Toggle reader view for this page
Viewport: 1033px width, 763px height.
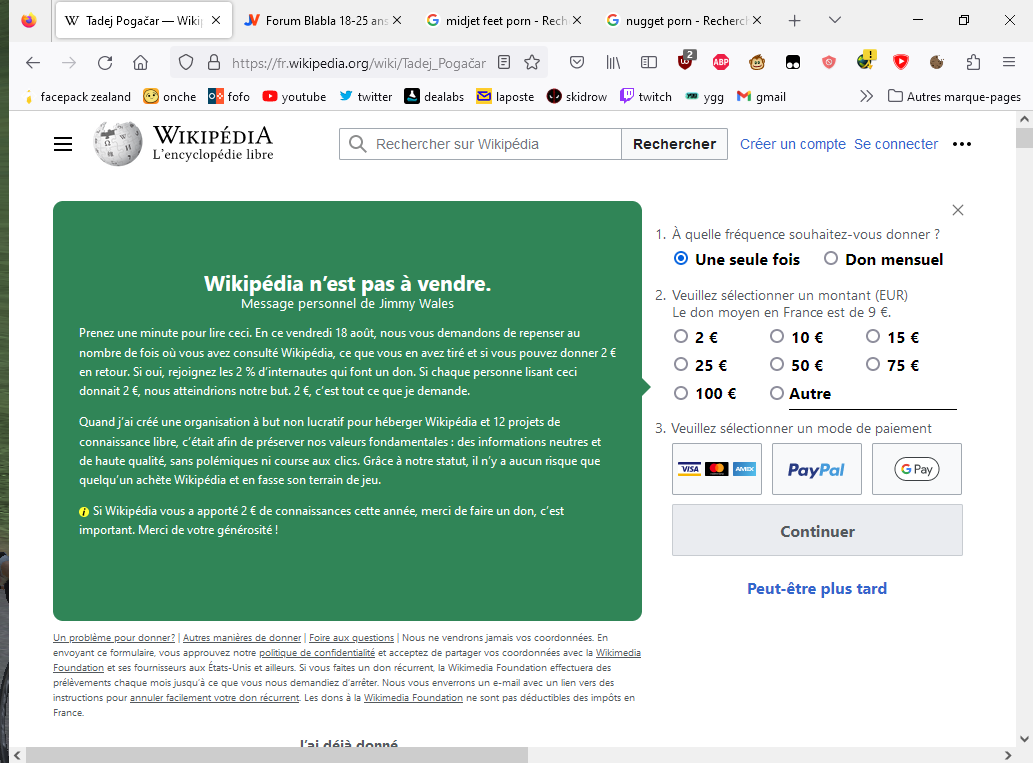(504, 63)
